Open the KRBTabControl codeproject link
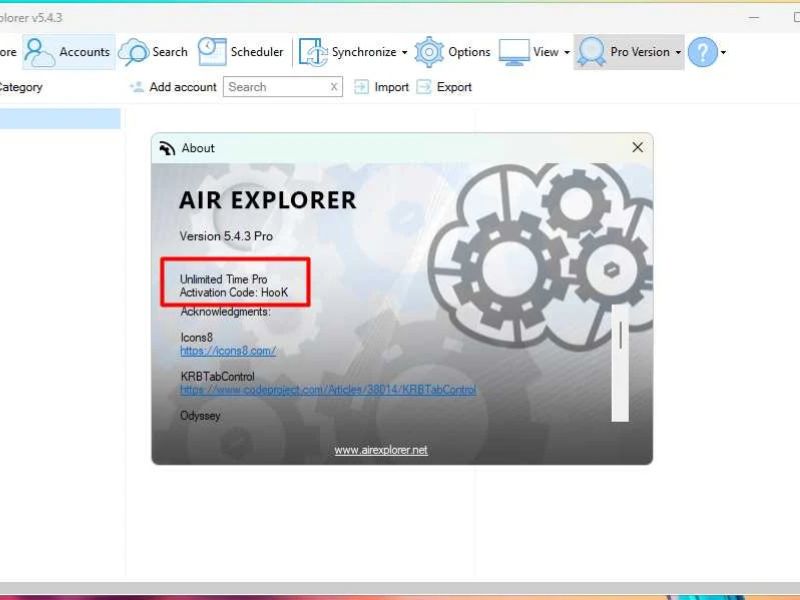Viewport: 800px width, 600px height. click(328, 390)
